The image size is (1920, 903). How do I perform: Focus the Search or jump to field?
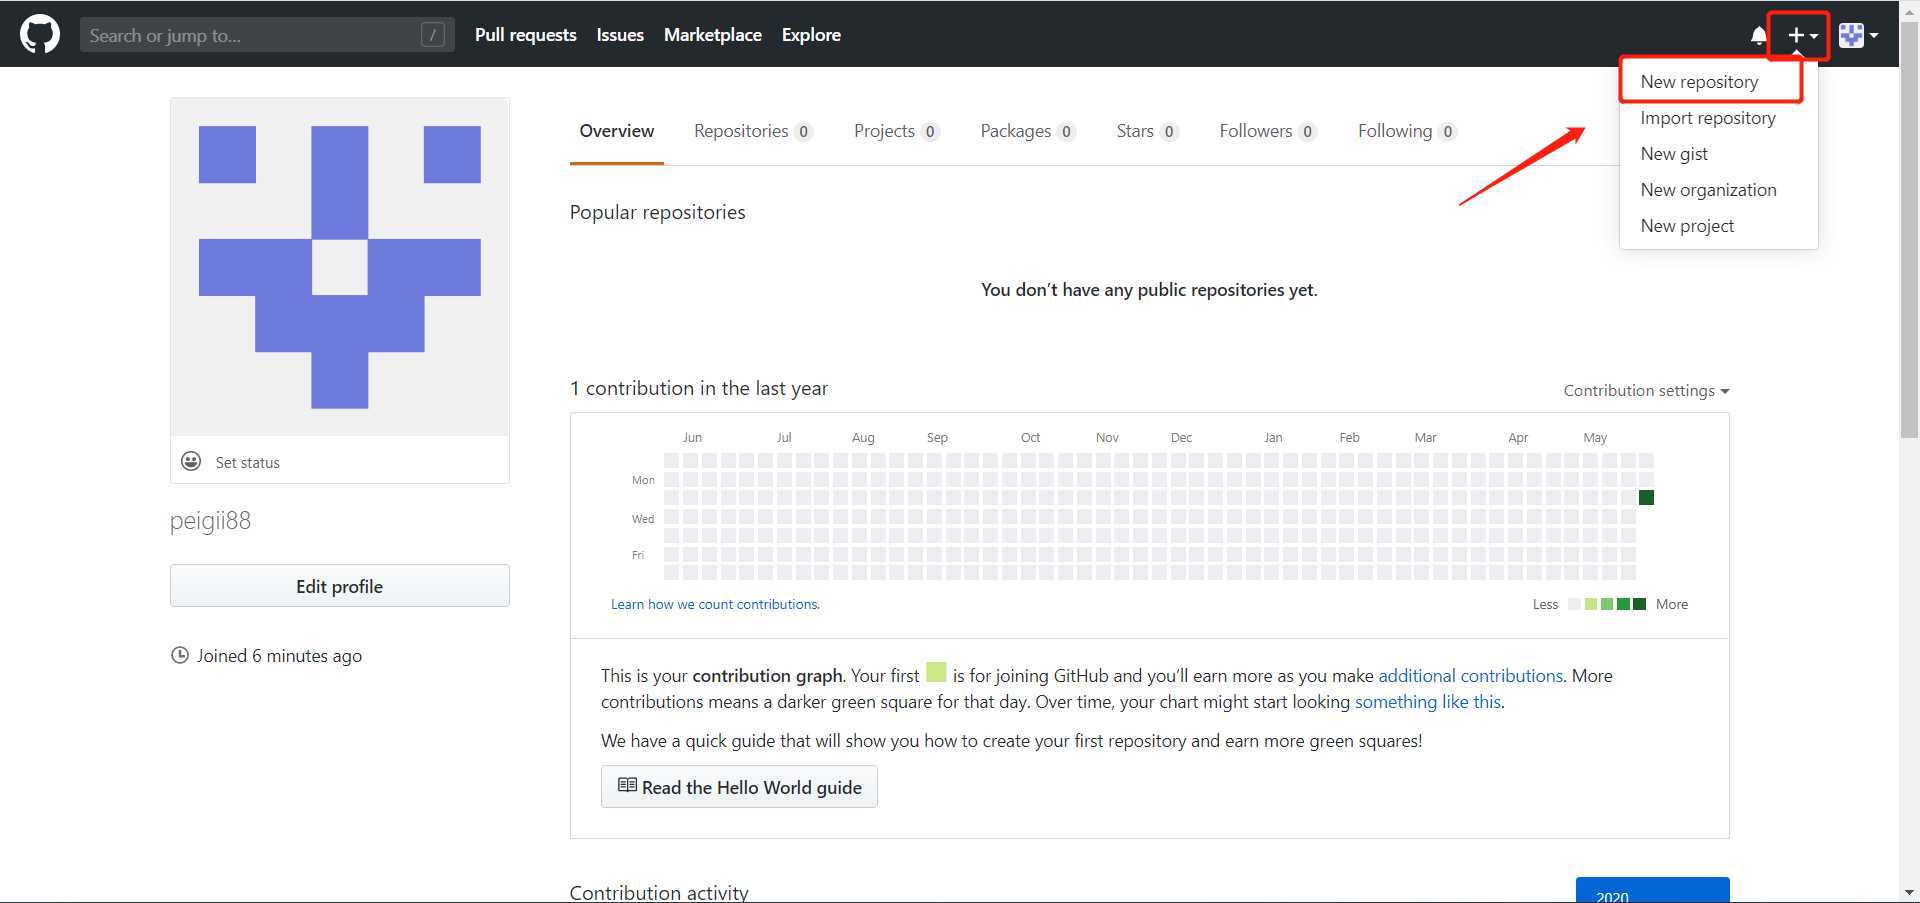(x=266, y=35)
